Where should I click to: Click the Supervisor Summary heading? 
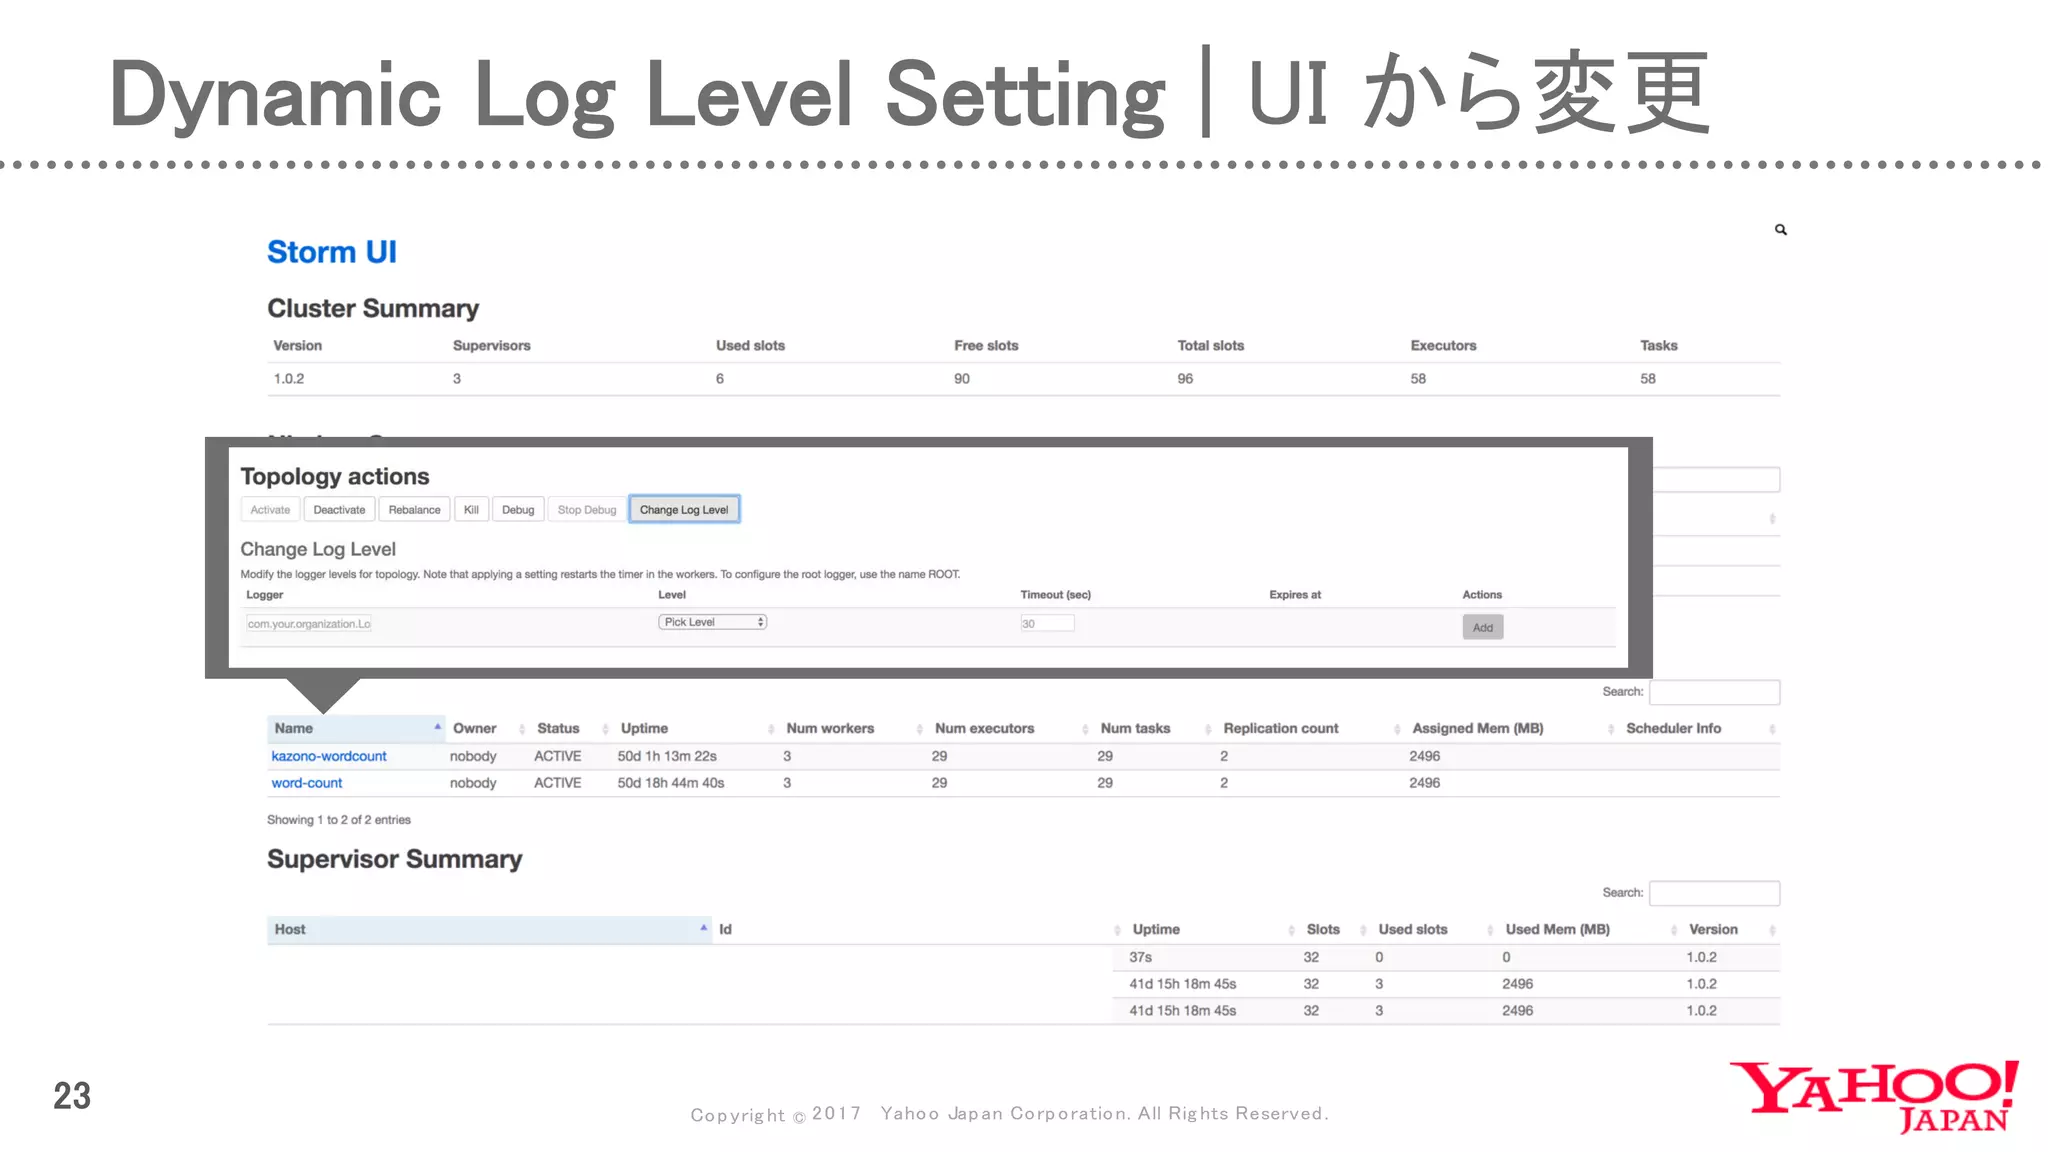(x=395, y=860)
